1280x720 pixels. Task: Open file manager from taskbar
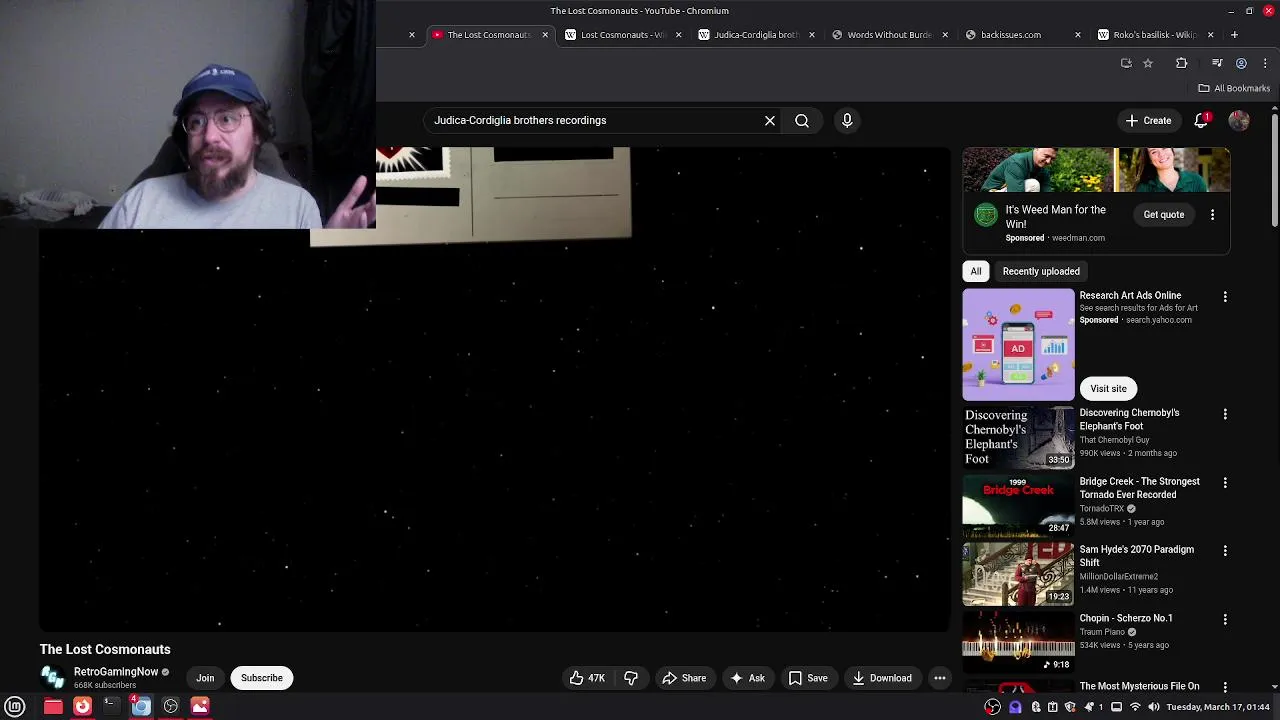click(x=53, y=706)
